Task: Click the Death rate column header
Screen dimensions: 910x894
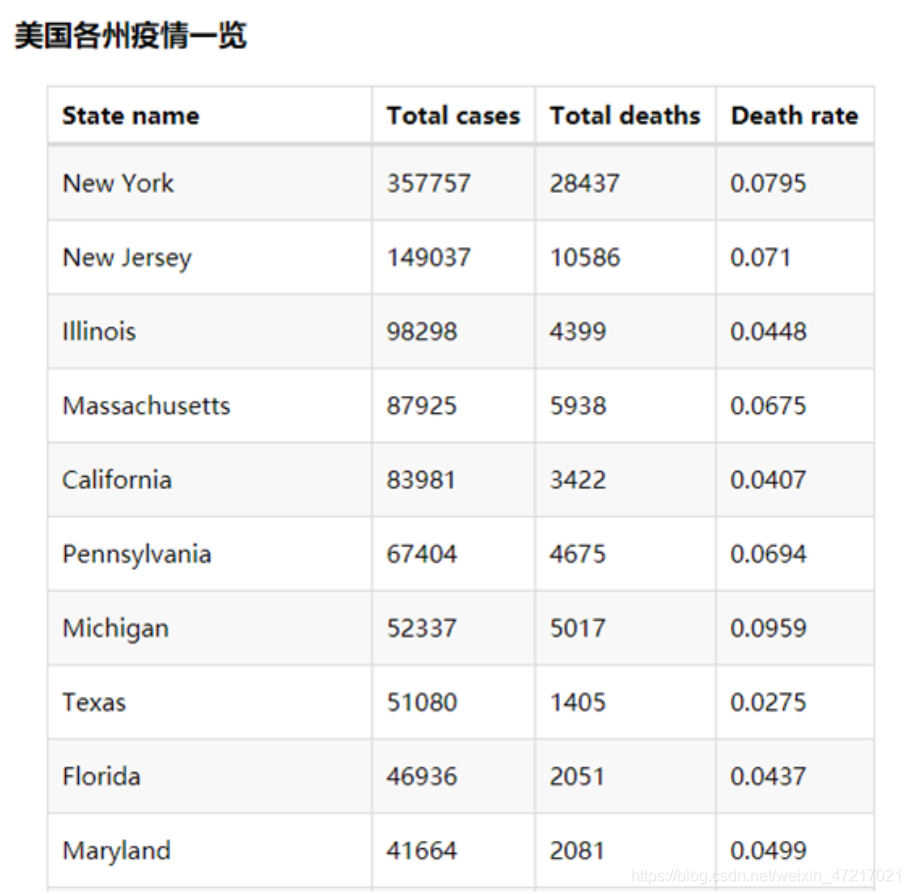Action: [x=794, y=116]
